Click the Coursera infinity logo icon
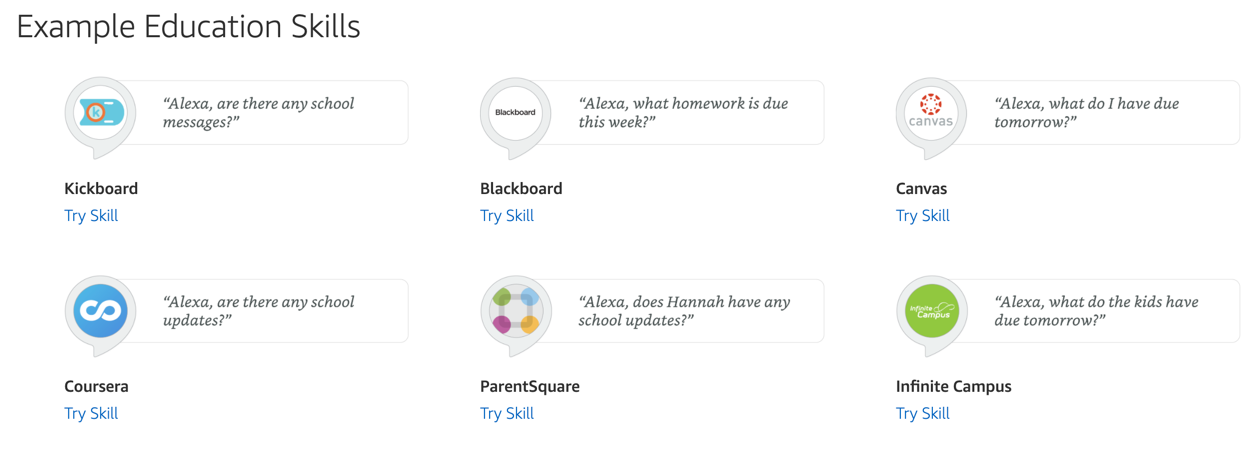 tap(100, 311)
